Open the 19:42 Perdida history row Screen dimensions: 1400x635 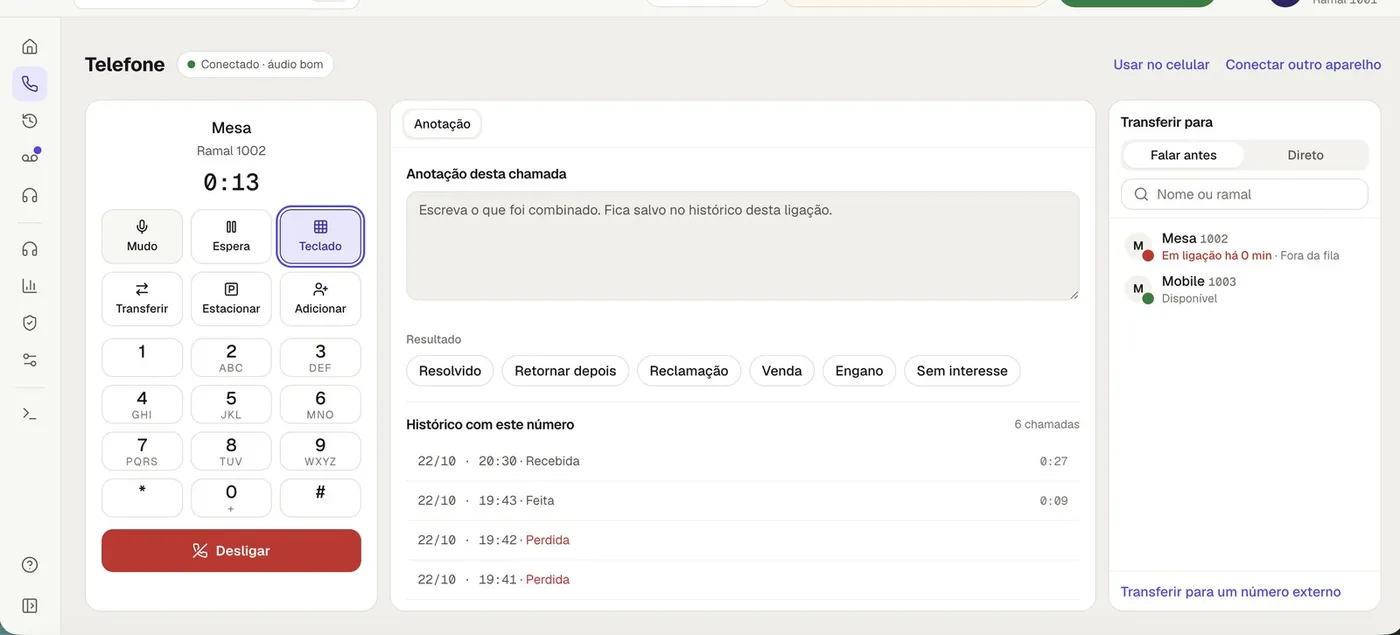(x=743, y=540)
